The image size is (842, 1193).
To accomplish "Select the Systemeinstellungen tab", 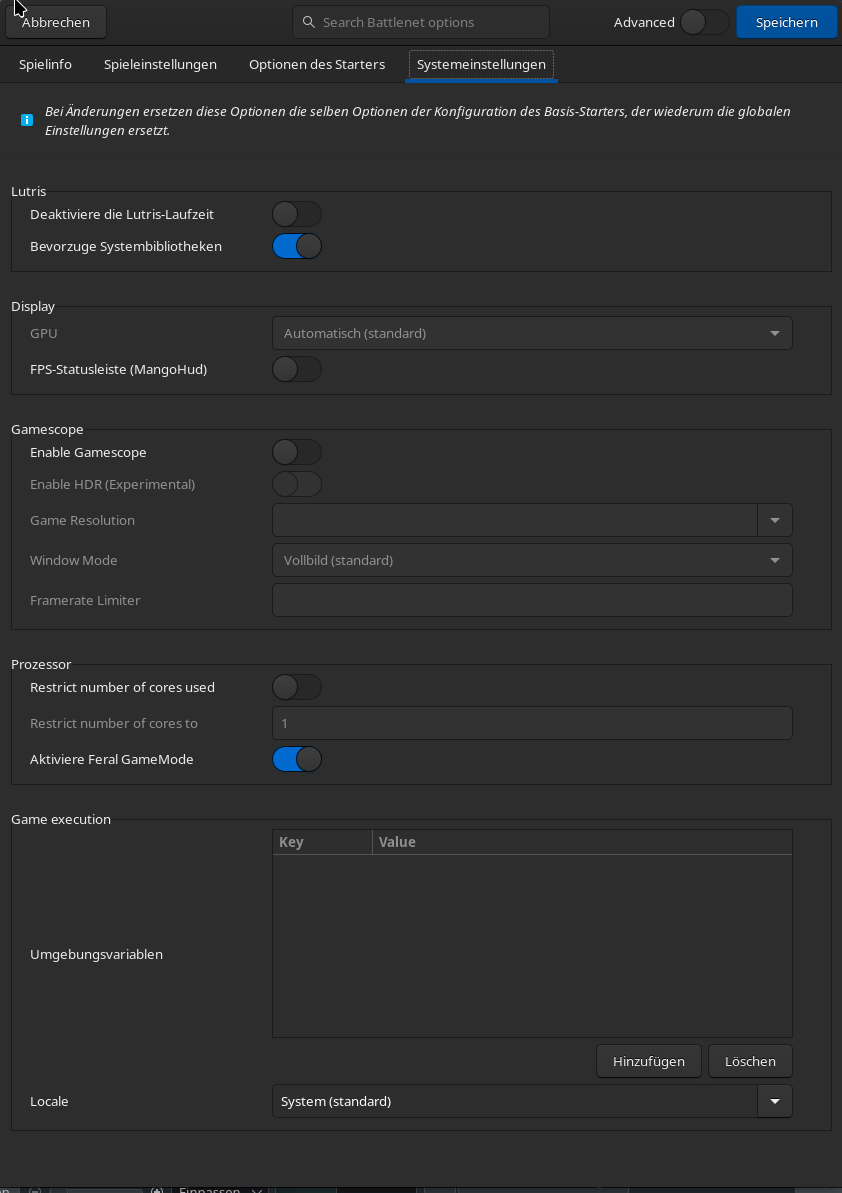I will pos(481,65).
